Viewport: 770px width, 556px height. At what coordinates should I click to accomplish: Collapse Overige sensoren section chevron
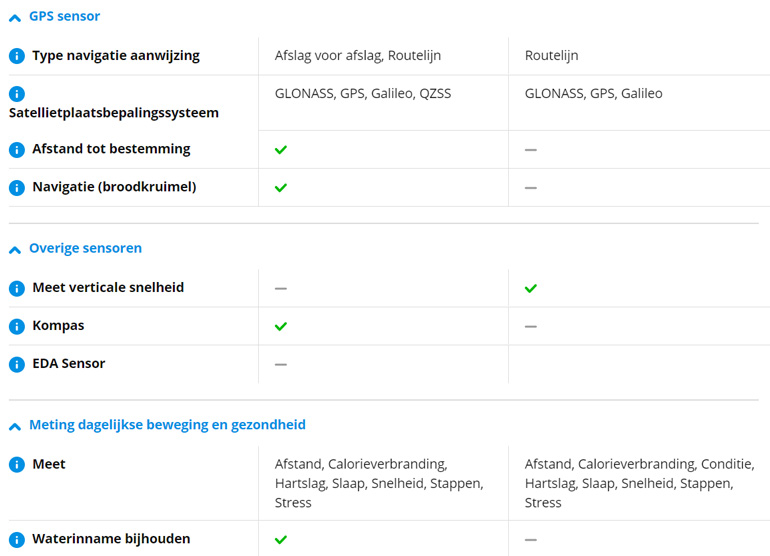click(15, 250)
